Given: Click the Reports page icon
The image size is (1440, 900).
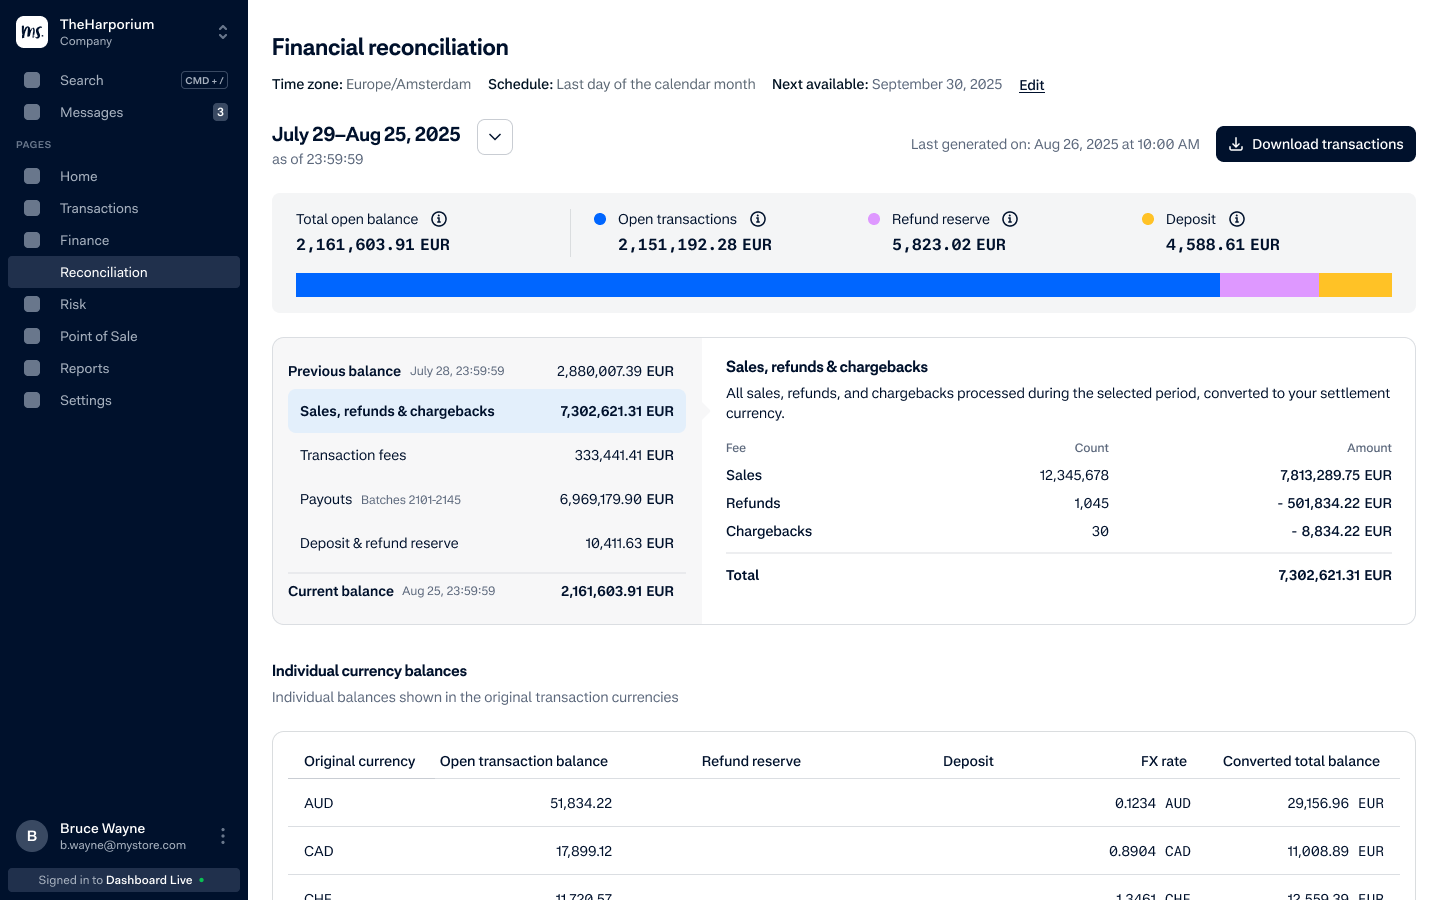Looking at the screenshot, I should pyautogui.click(x=32, y=368).
